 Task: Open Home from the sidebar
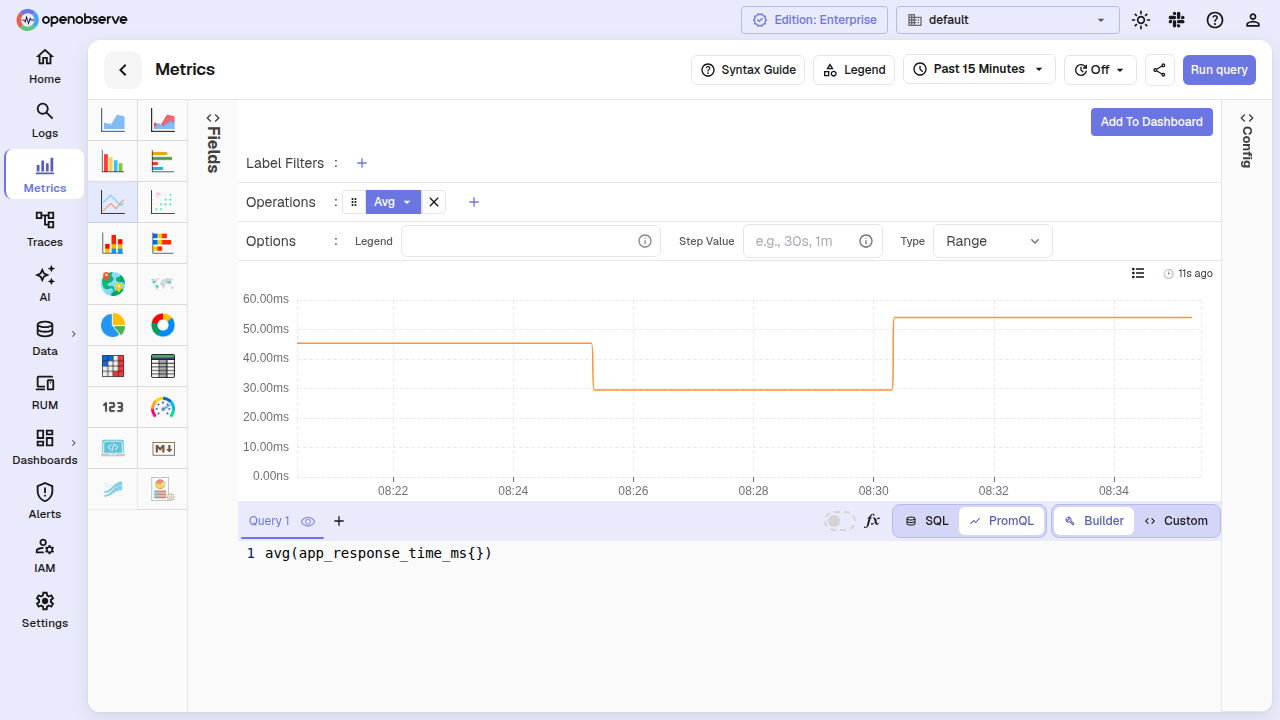click(44, 66)
